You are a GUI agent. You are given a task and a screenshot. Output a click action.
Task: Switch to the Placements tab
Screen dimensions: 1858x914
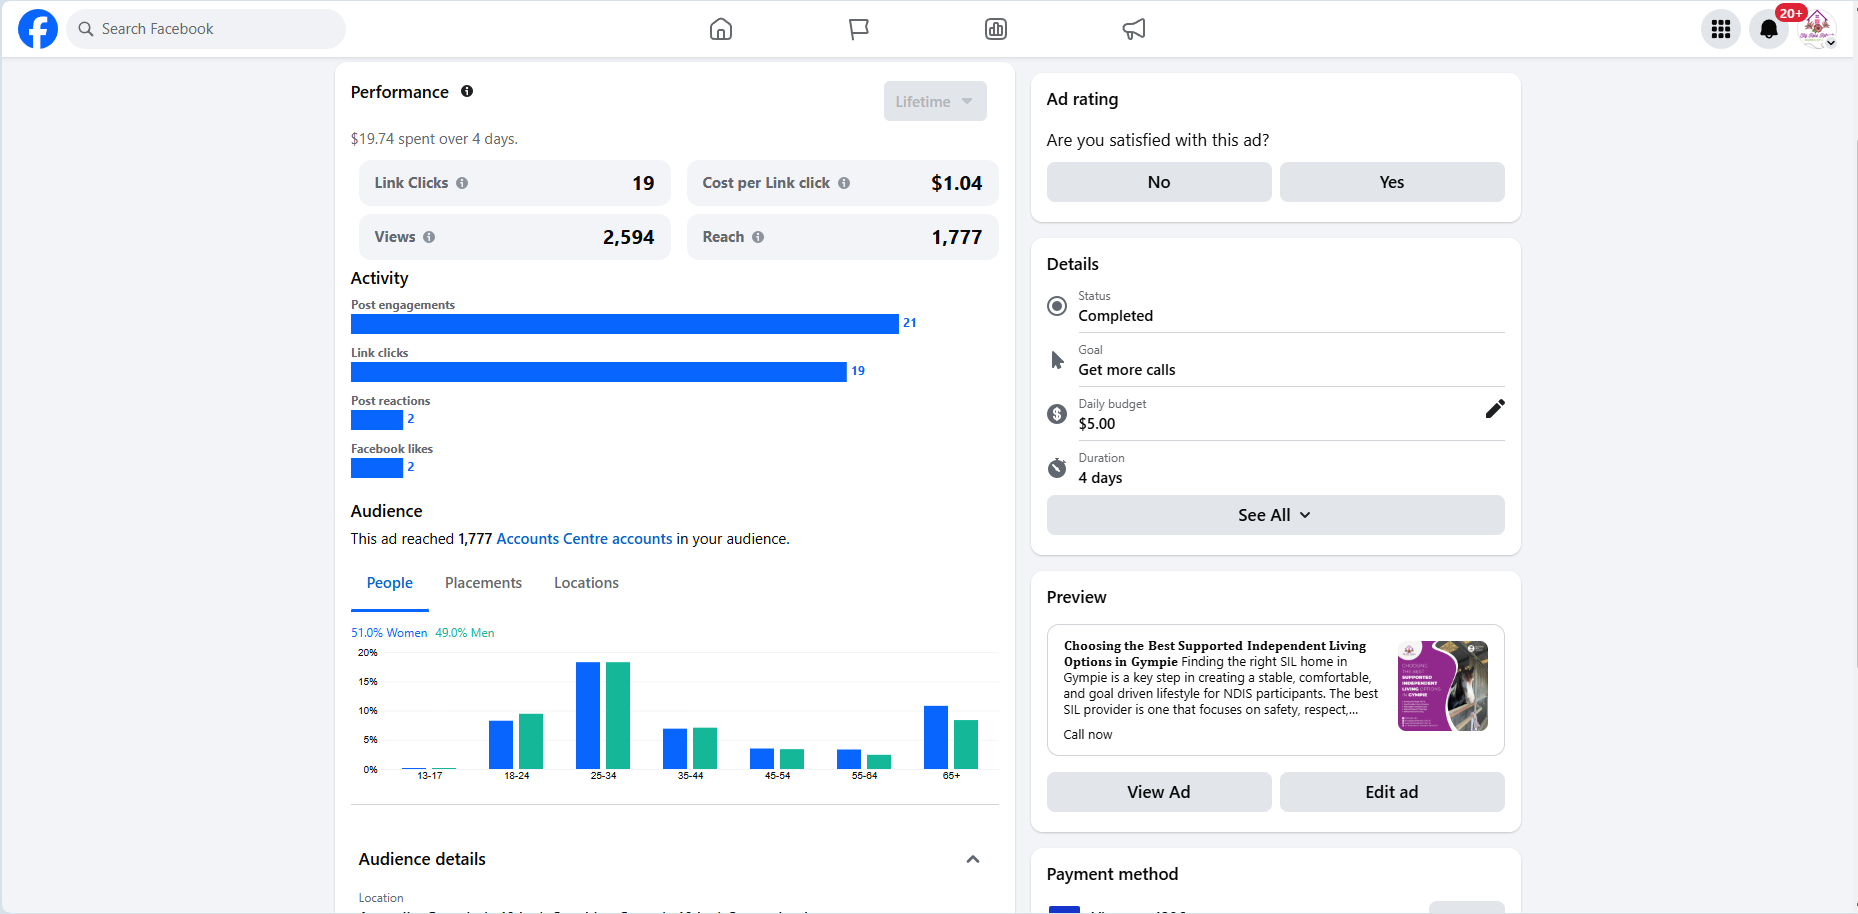click(x=483, y=583)
